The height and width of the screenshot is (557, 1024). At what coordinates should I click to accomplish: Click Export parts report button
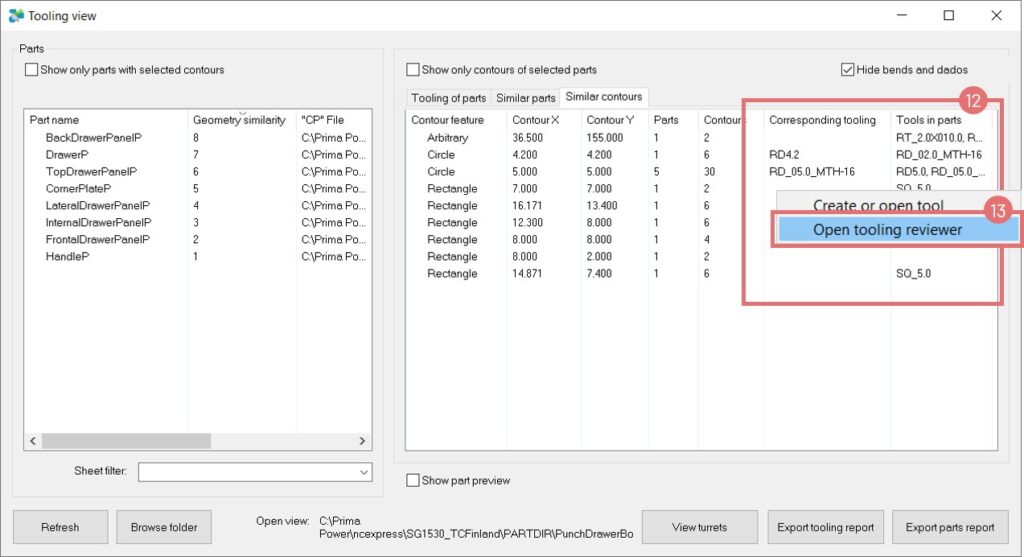(x=950, y=527)
